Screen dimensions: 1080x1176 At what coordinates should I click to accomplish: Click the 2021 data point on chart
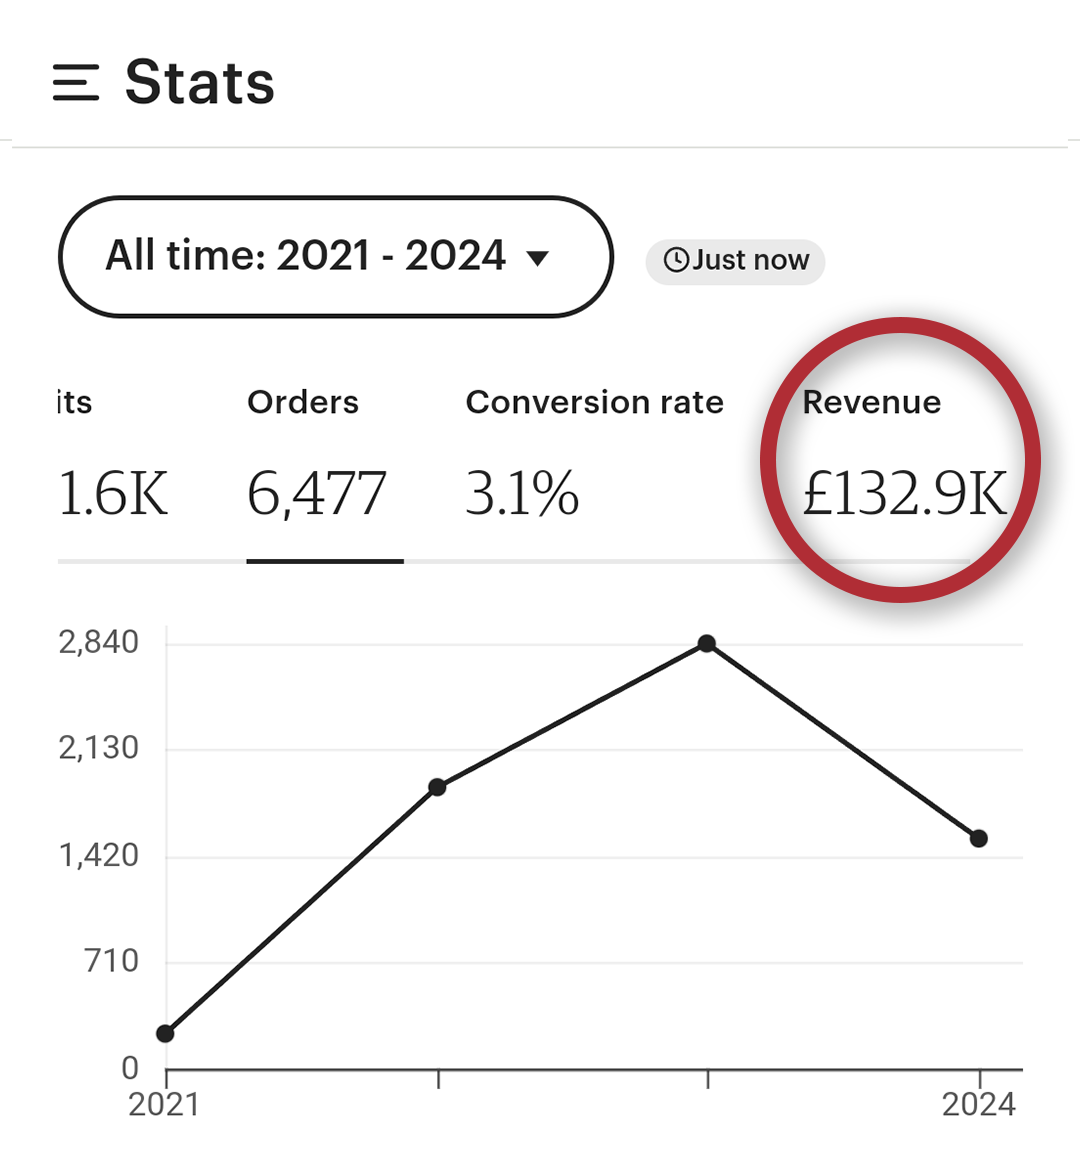click(x=165, y=1033)
